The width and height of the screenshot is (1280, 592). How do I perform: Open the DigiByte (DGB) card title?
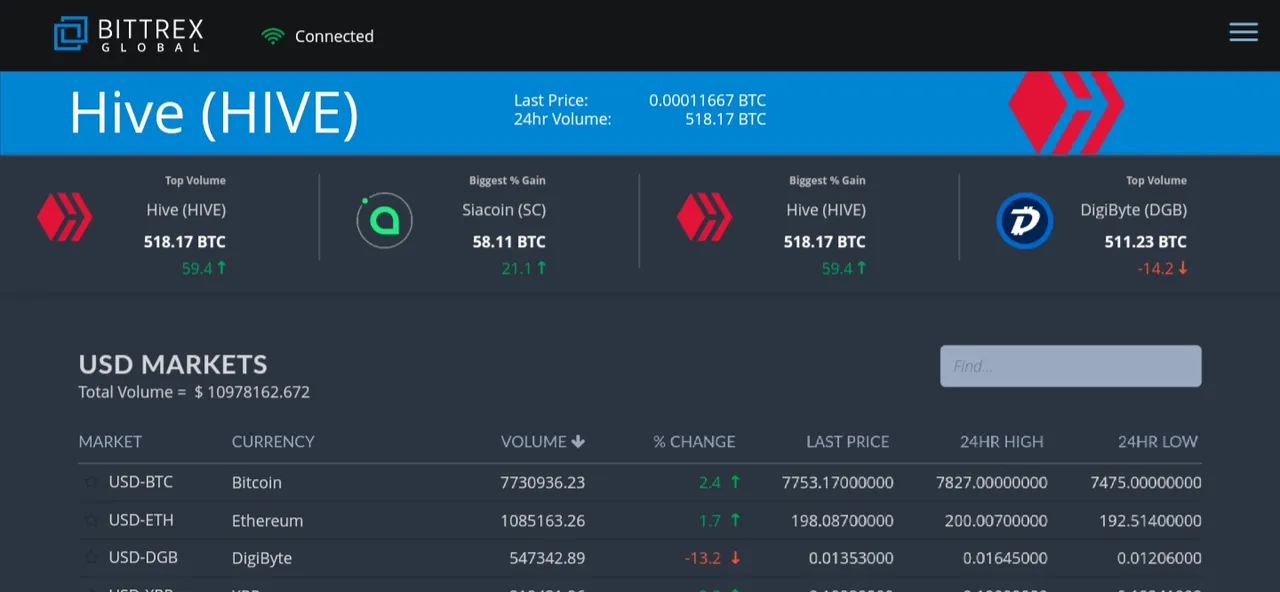[x=1133, y=210]
